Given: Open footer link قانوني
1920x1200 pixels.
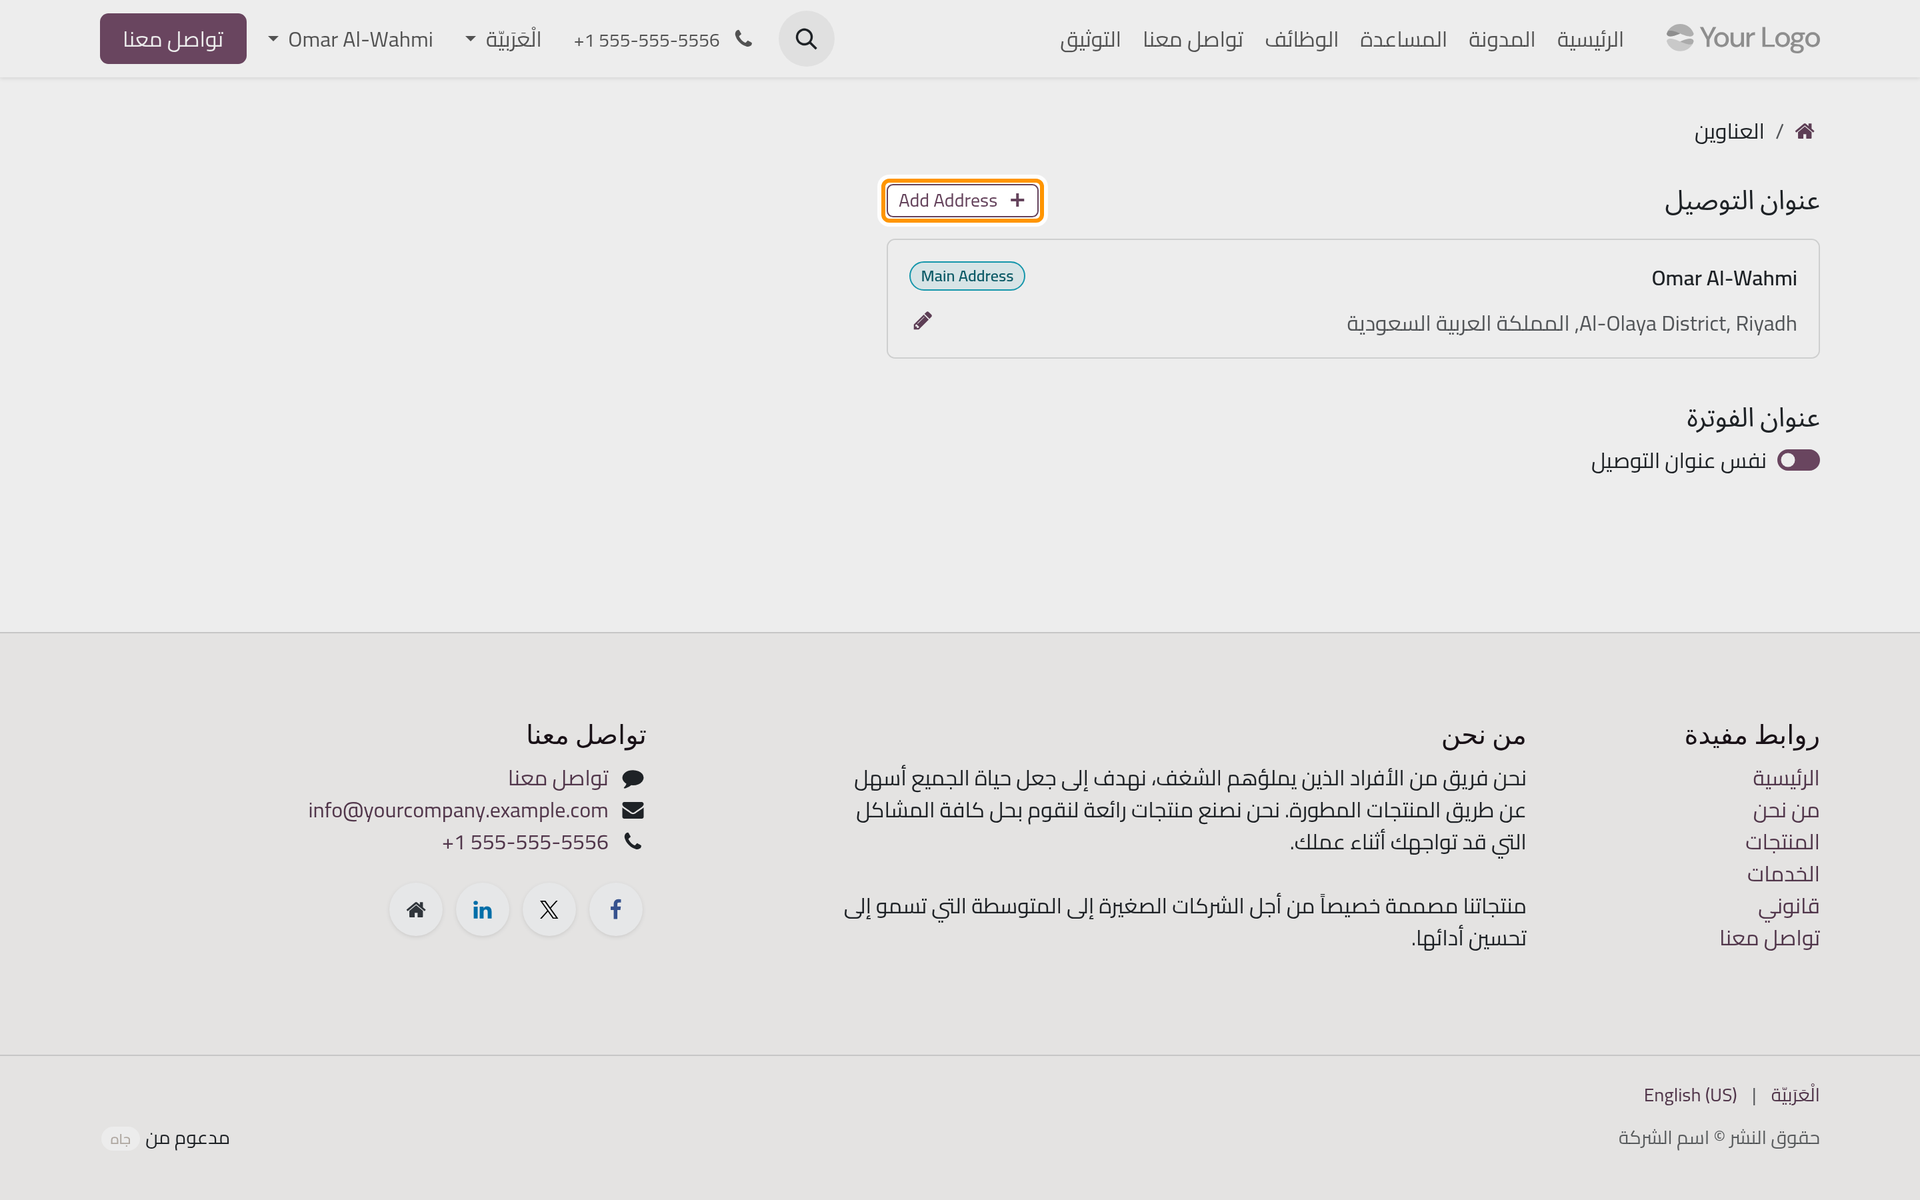Looking at the screenshot, I should [x=1789, y=906].
